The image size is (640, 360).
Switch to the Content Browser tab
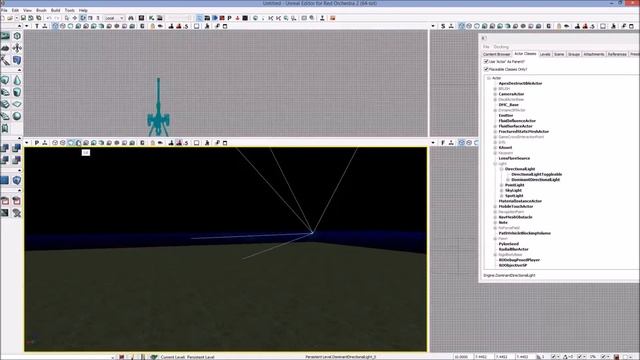pos(496,54)
